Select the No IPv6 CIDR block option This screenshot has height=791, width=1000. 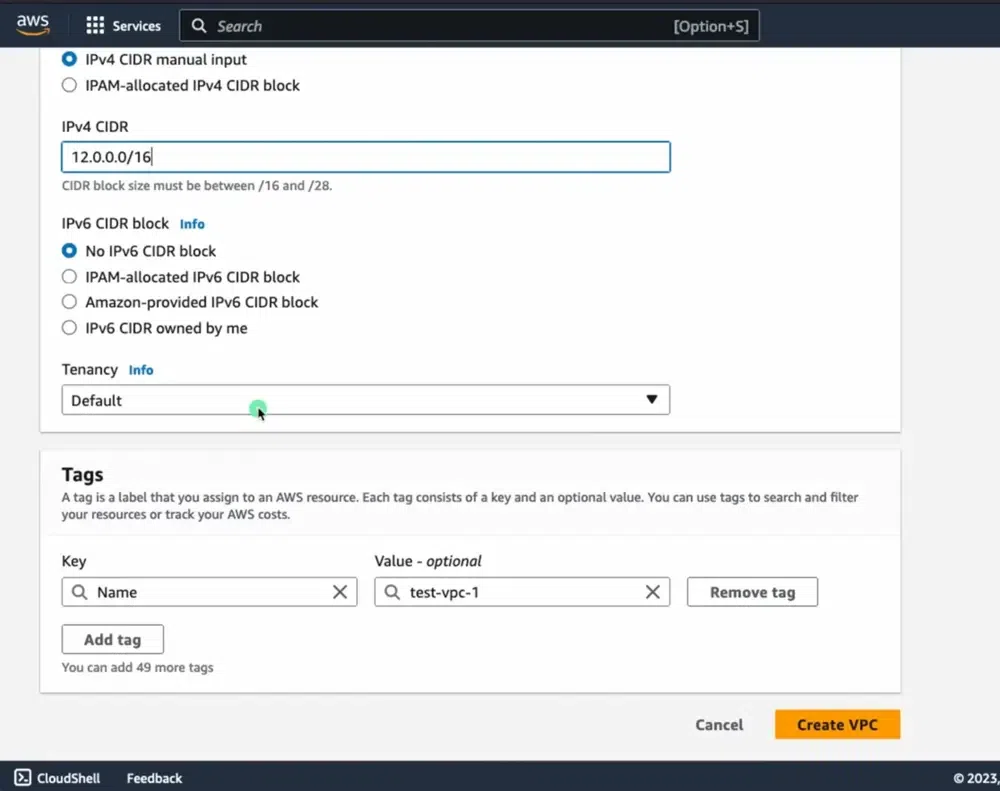pyautogui.click(x=68, y=251)
